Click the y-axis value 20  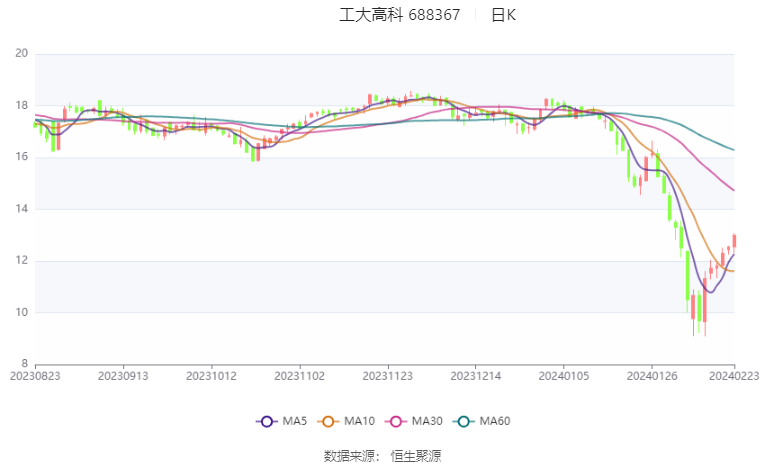pos(21,53)
